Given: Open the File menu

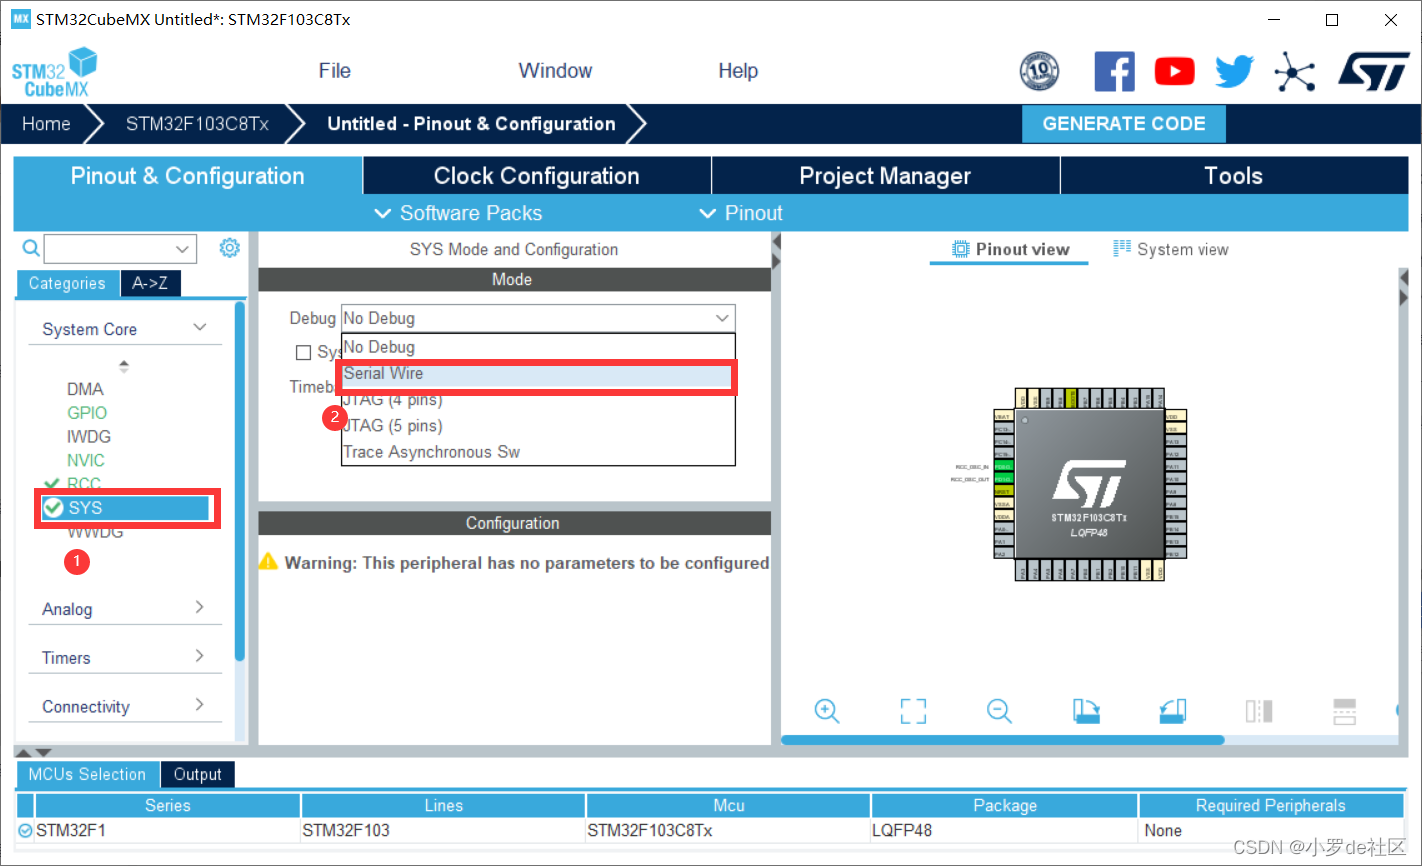Looking at the screenshot, I should (x=334, y=71).
